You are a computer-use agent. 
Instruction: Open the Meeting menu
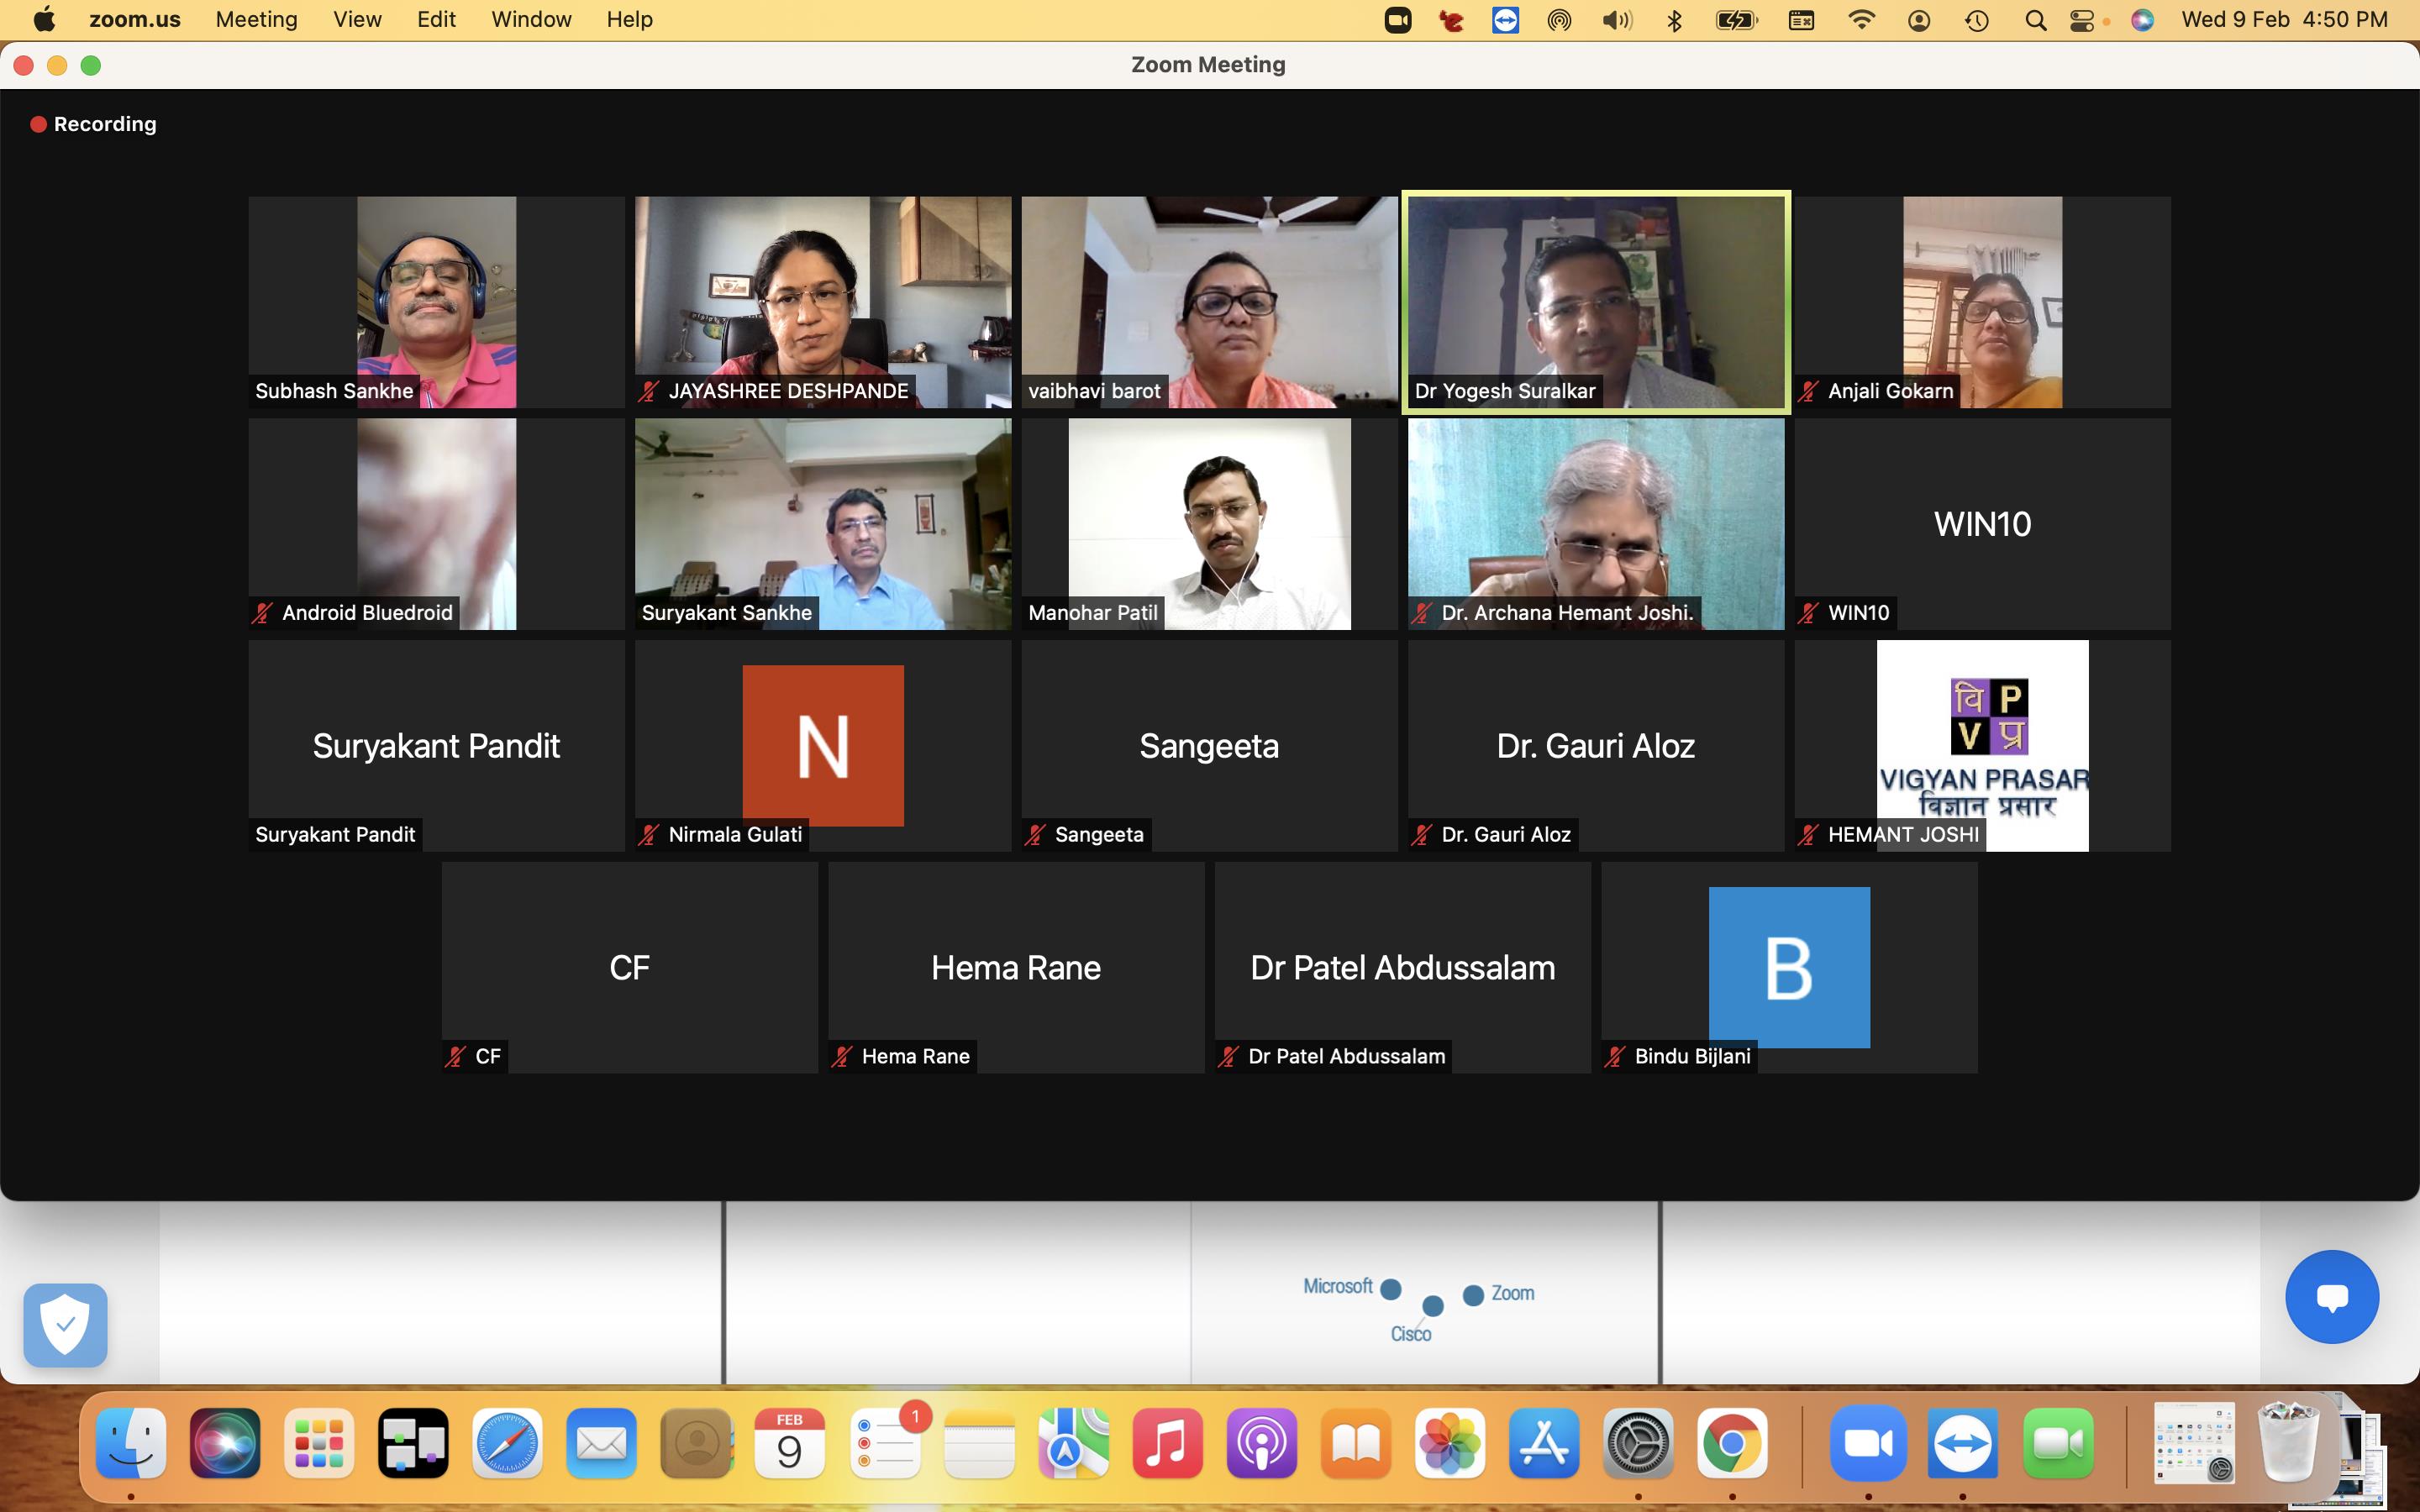tap(257, 19)
